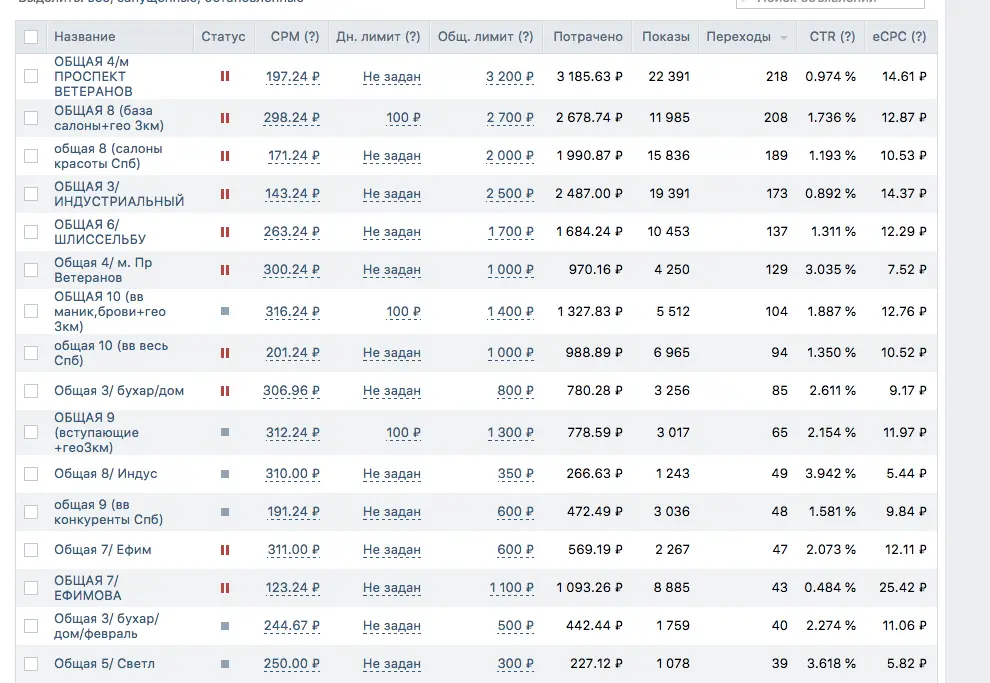Click Не задан daily limit for Общая 4/ м. Пр Ветеранов

391,270
